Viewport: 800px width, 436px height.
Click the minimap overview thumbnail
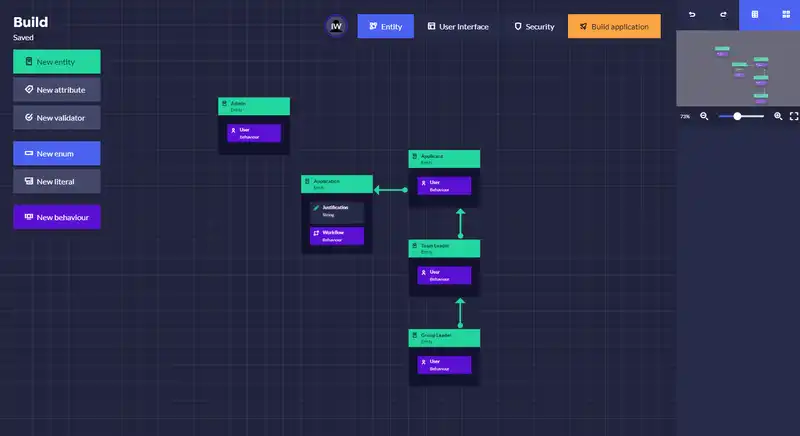pos(738,68)
